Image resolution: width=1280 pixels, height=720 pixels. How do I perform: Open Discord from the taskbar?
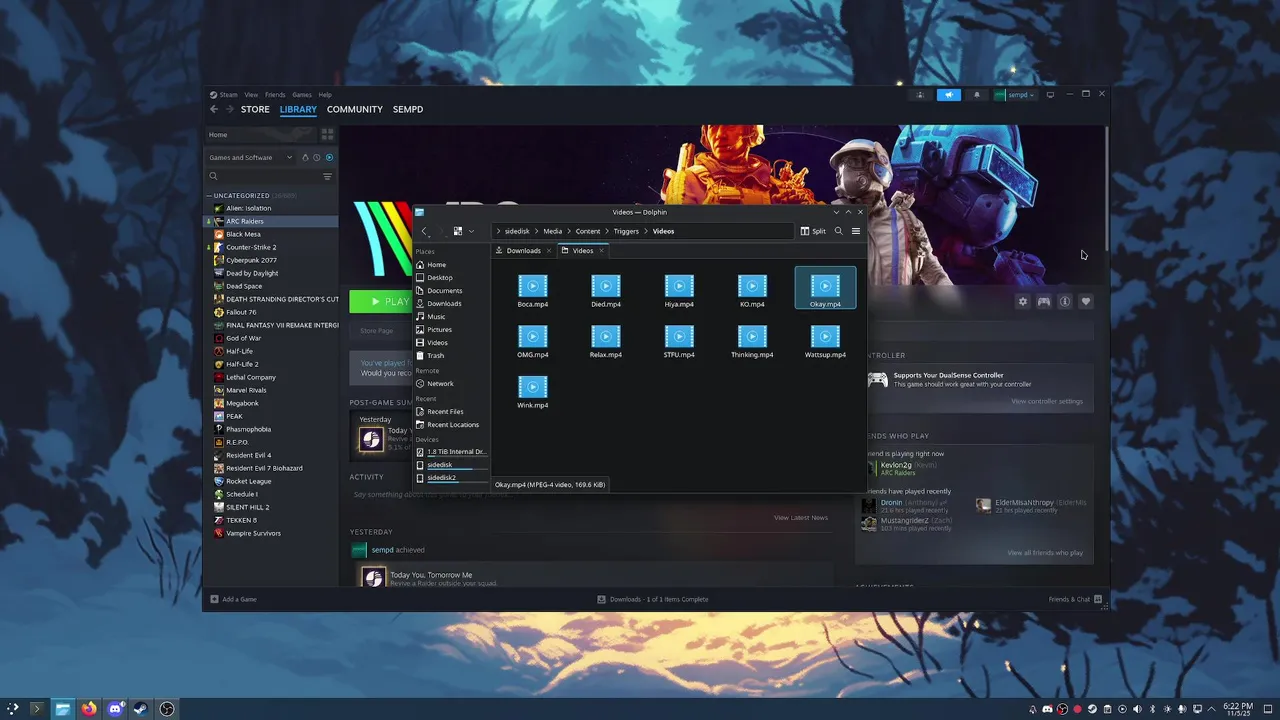115,709
